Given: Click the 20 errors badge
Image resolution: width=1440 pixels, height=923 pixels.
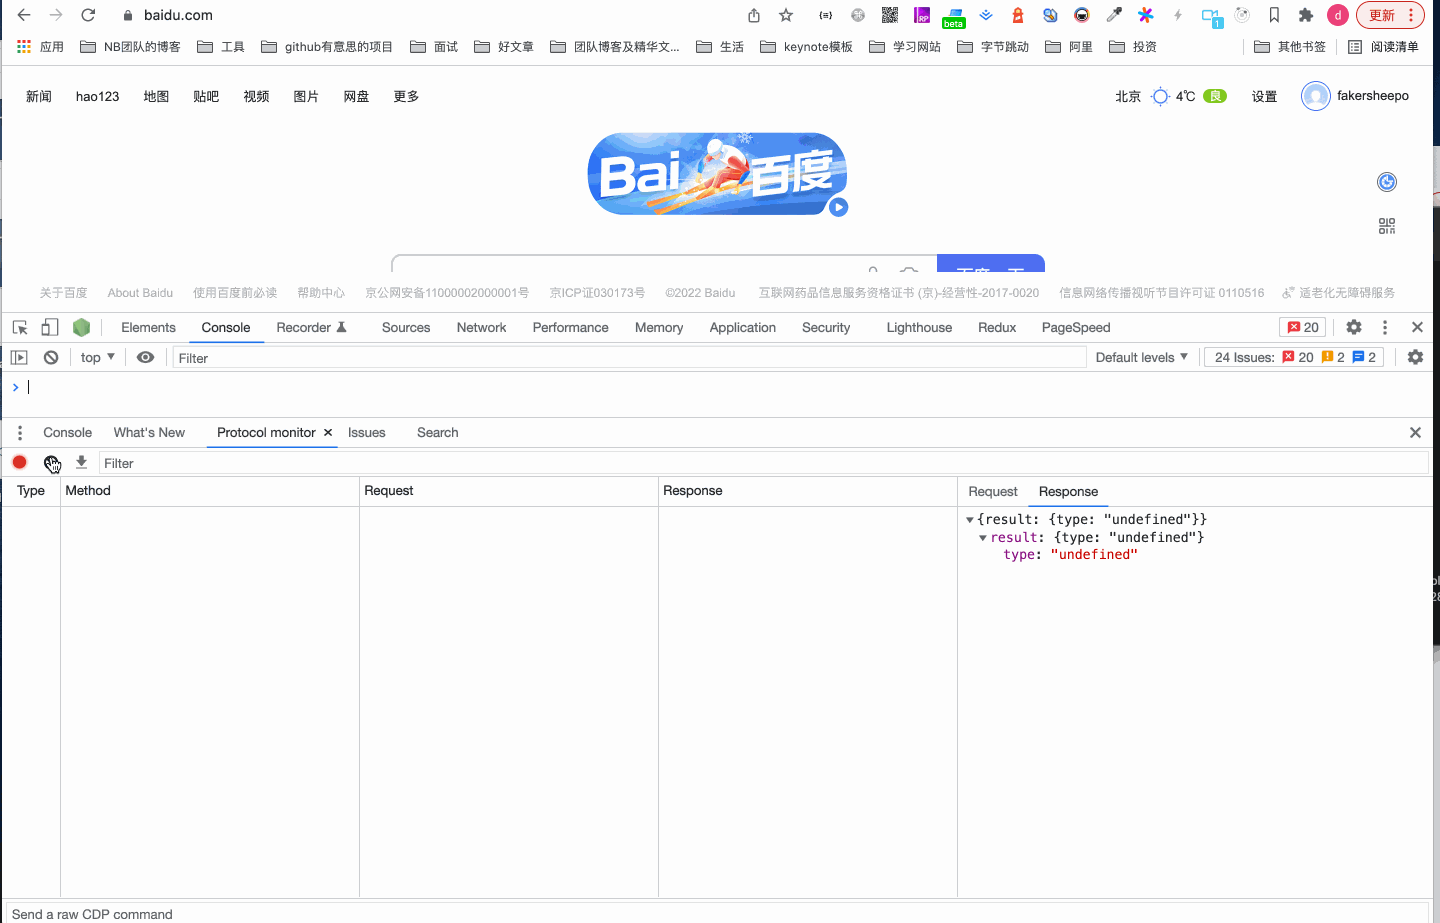Looking at the screenshot, I should point(1303,327).
